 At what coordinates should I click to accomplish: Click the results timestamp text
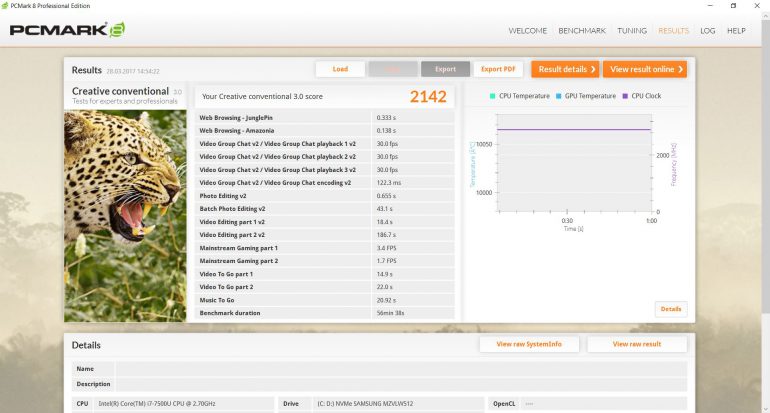tap(133, 71)
